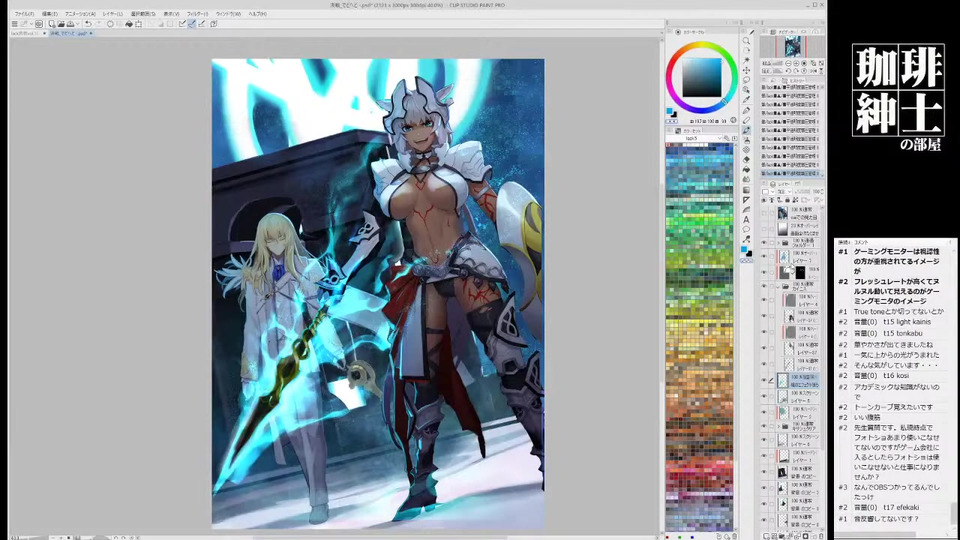Image resolution: width=960 pixels, height=540 pixels.
Task: Toggle the active Snap to ruler icon
Action: point(192,24)
